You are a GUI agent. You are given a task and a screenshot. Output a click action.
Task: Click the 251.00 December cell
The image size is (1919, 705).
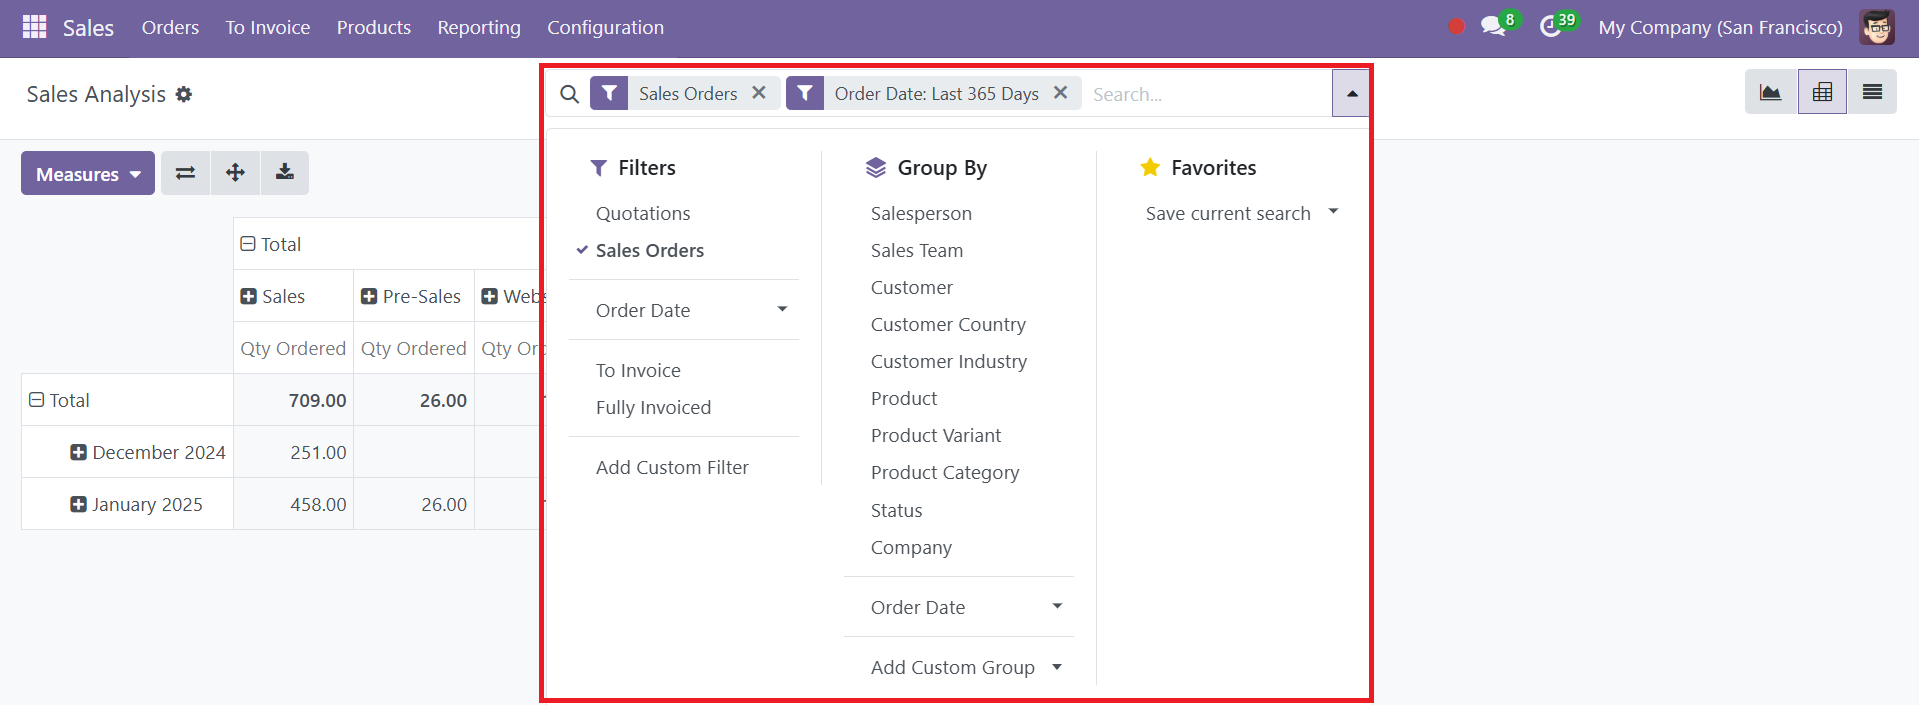tap(293, 452)
